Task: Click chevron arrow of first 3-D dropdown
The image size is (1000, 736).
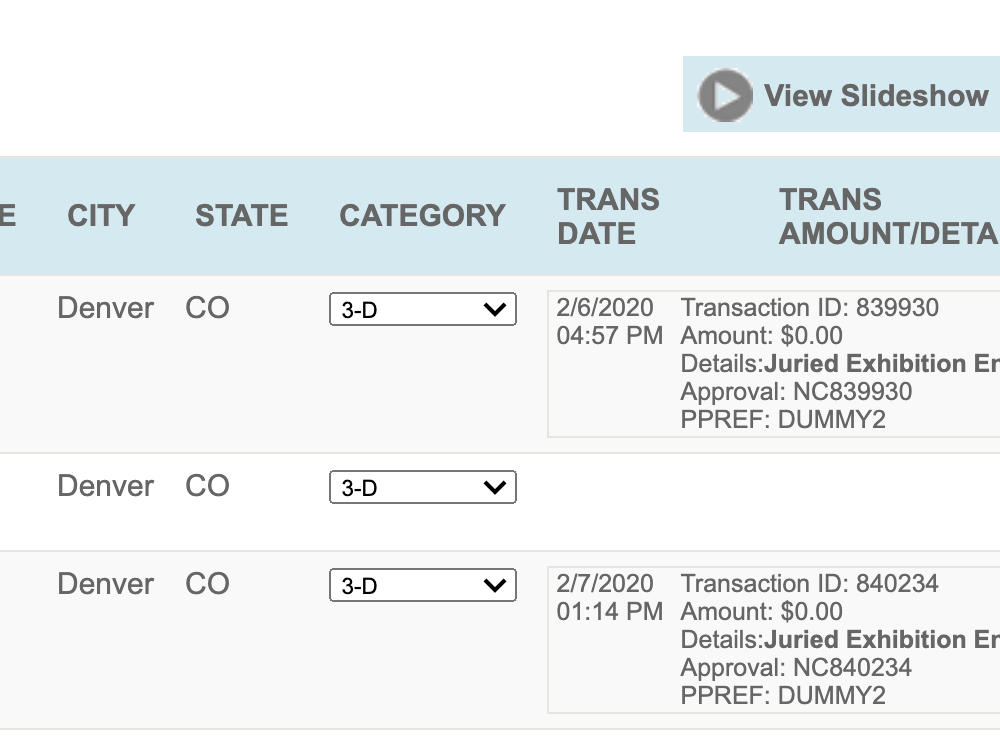Action: pyautogui.click(x=495, y=310)
